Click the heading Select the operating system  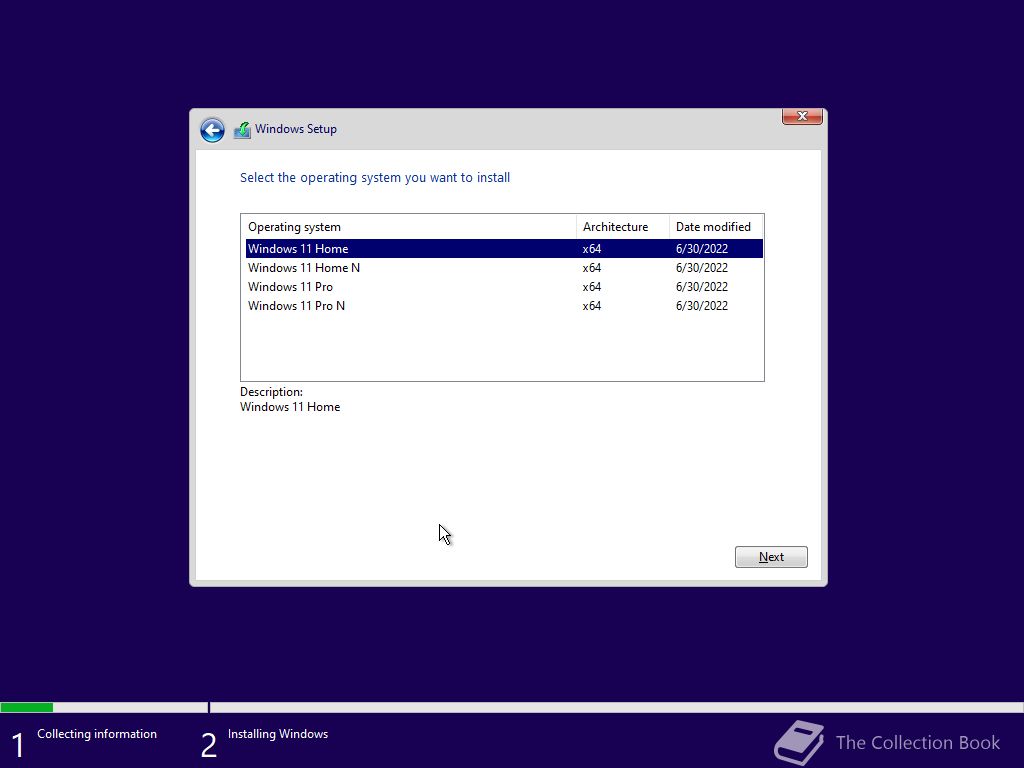point(375,178)
